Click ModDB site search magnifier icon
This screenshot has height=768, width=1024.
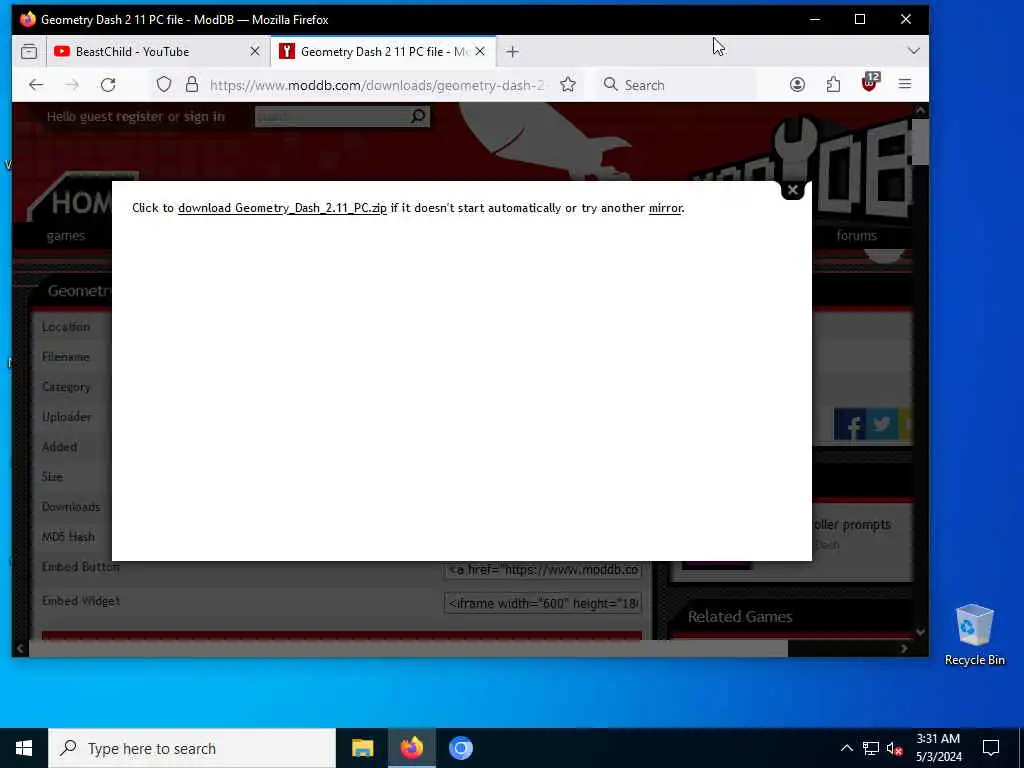(x=419, y=116)
